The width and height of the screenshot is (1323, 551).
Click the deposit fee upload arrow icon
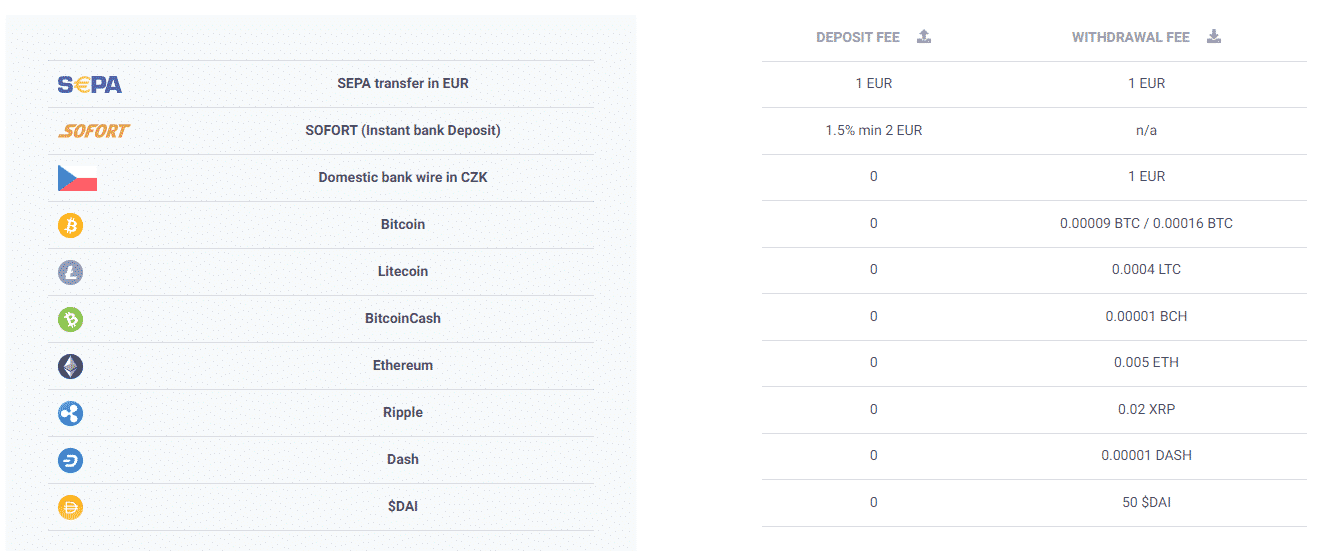coord(924,37)
